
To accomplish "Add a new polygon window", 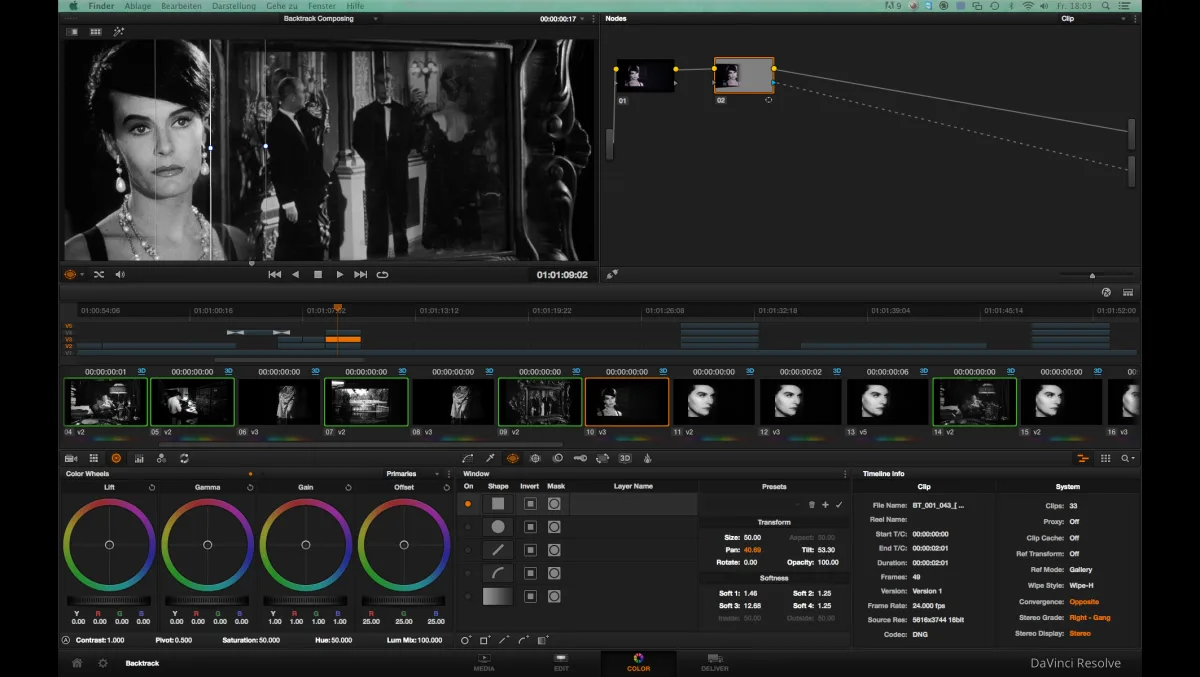I will coord(504,640).
